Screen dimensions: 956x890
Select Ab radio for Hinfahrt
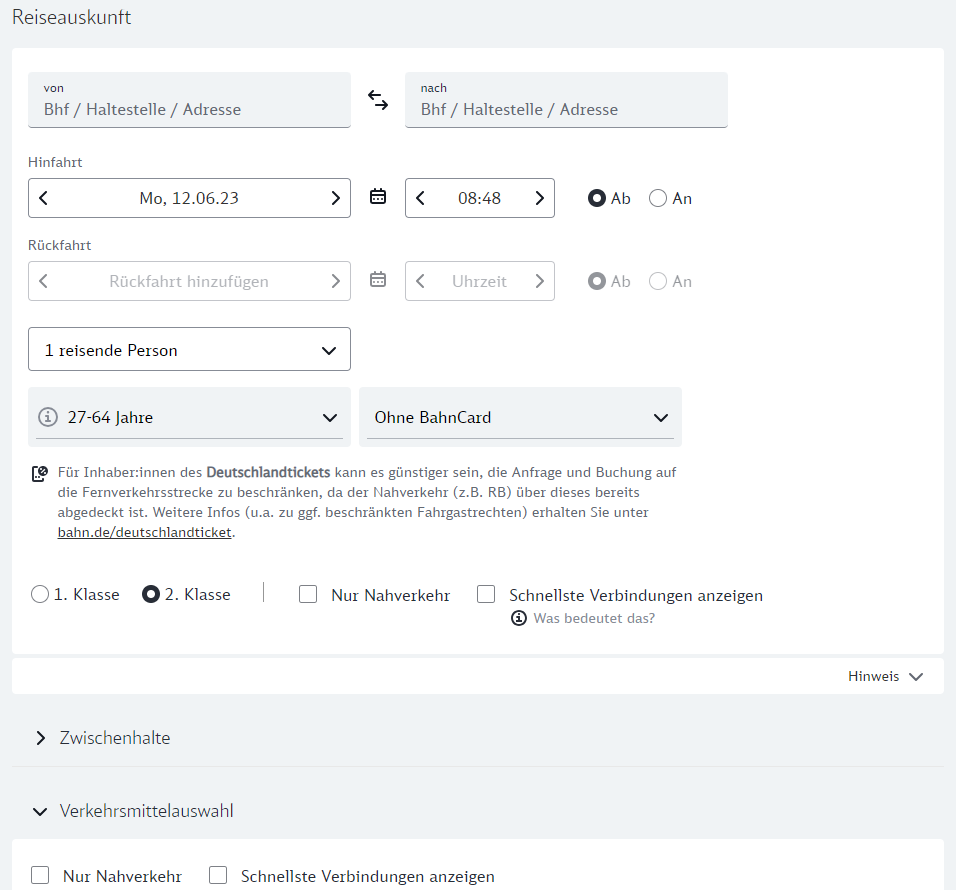tap(596, 198)
